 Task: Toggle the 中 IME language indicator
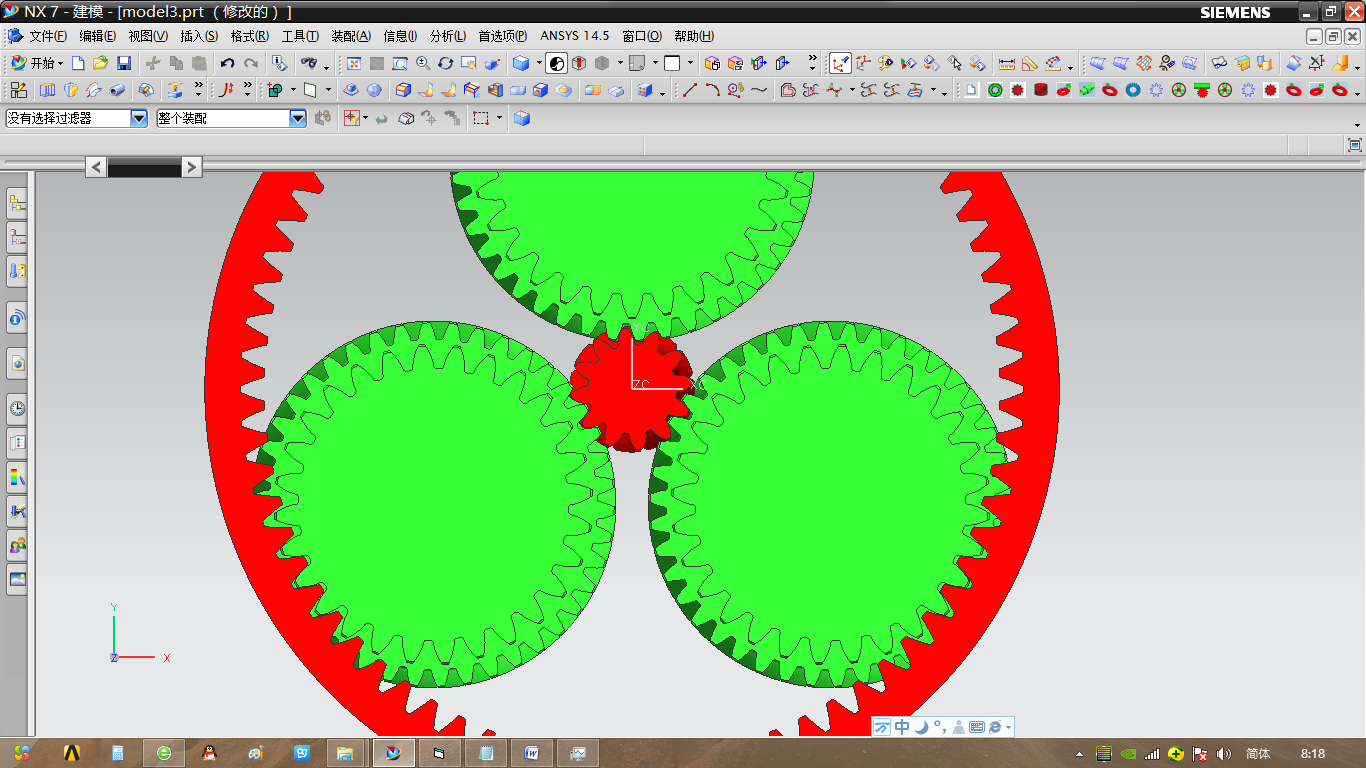(x=902, y=727)
